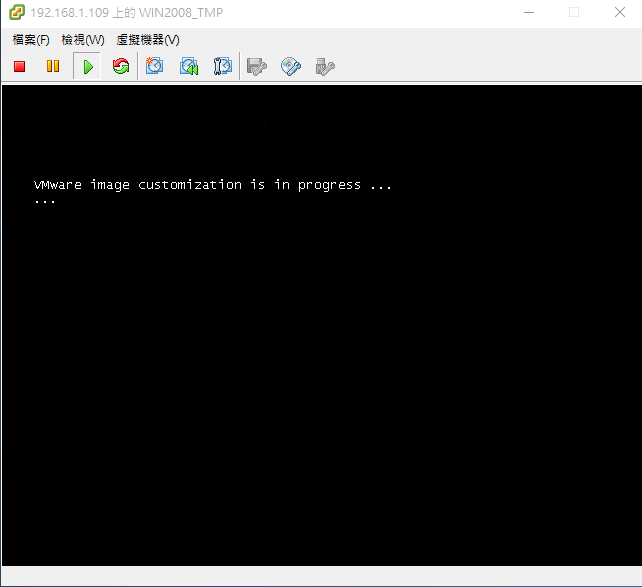
Task: Click the green power on button
Action: 88,66
